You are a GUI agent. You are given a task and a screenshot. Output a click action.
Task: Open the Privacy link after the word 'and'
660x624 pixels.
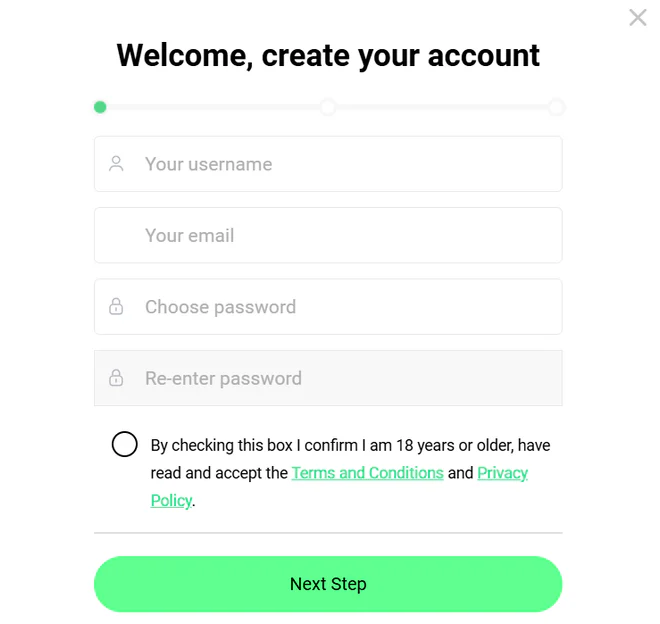(x=503, y=473)
